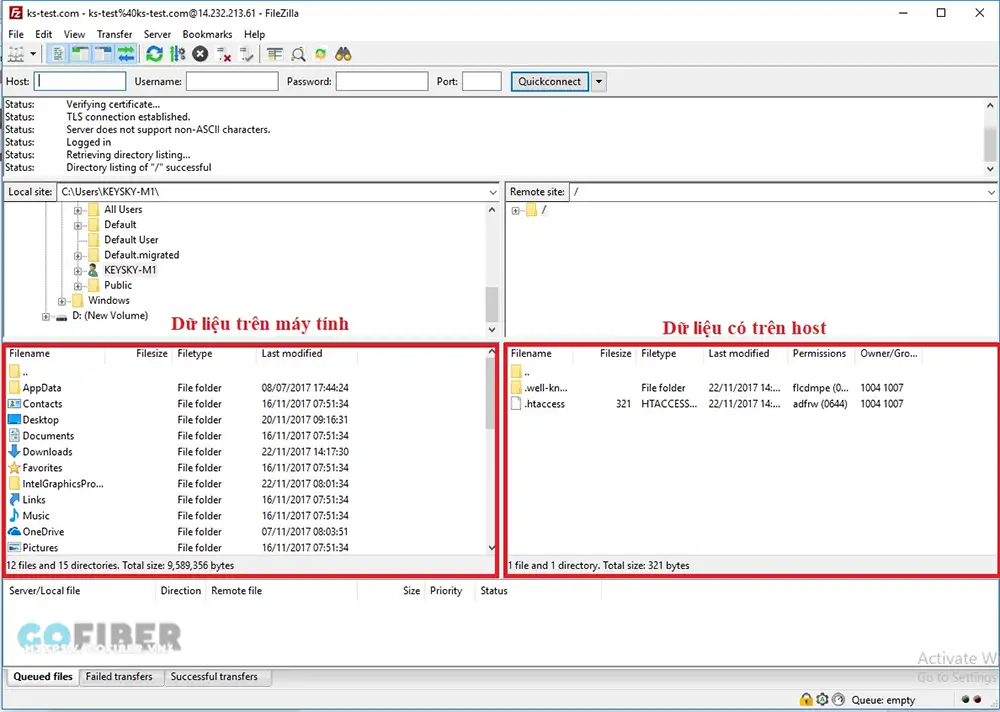Select the Downloads arrow icon in local list

14,452
